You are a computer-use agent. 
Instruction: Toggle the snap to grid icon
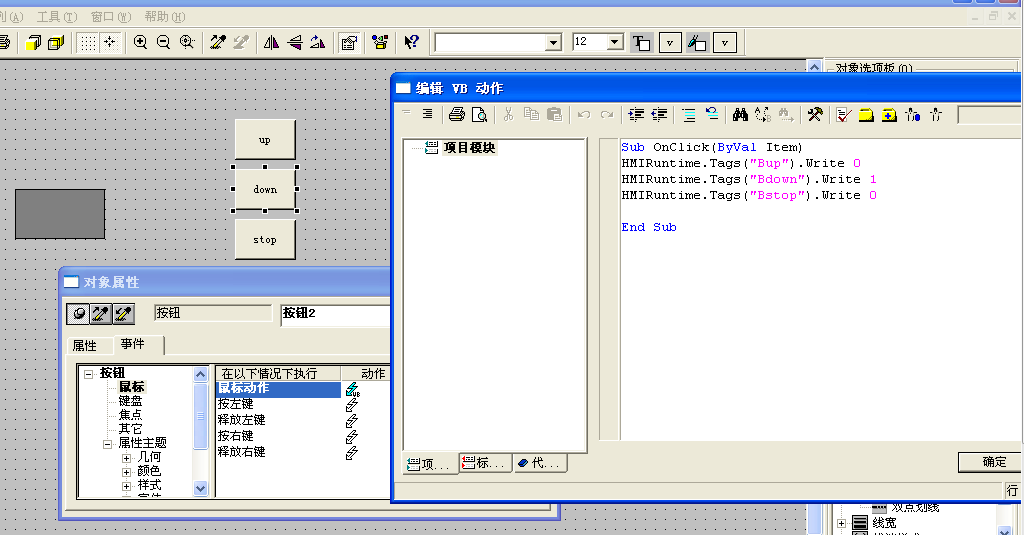click(110, 42)
